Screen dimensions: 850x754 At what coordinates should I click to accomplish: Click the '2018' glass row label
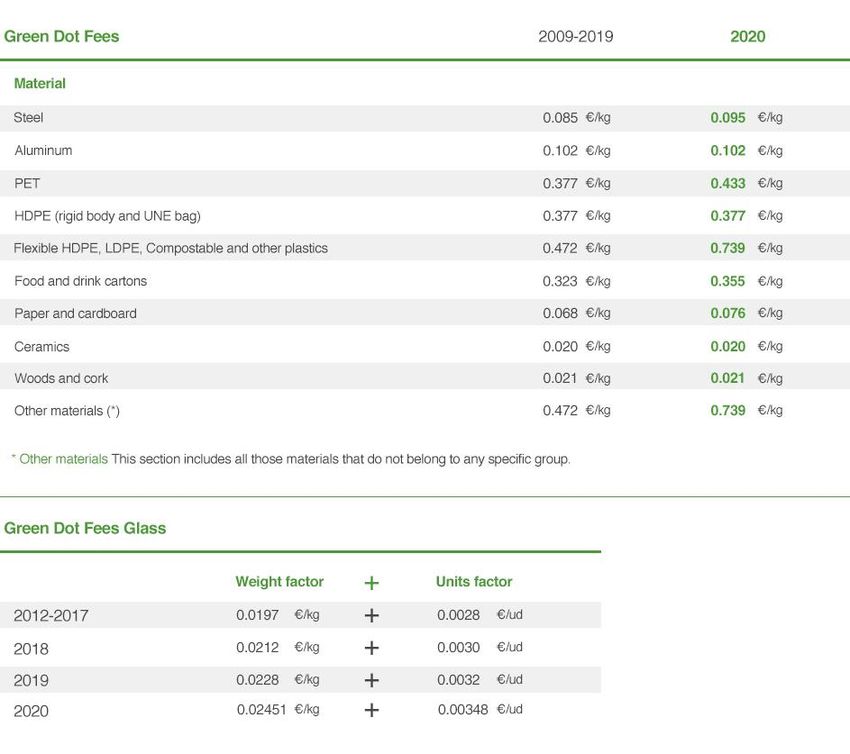(x=31, y=649)
